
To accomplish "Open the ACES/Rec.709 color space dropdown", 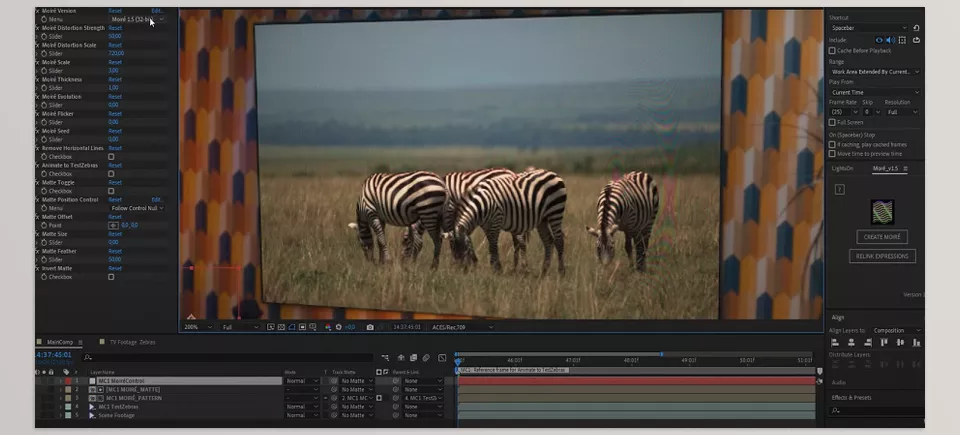I will 462,327.
